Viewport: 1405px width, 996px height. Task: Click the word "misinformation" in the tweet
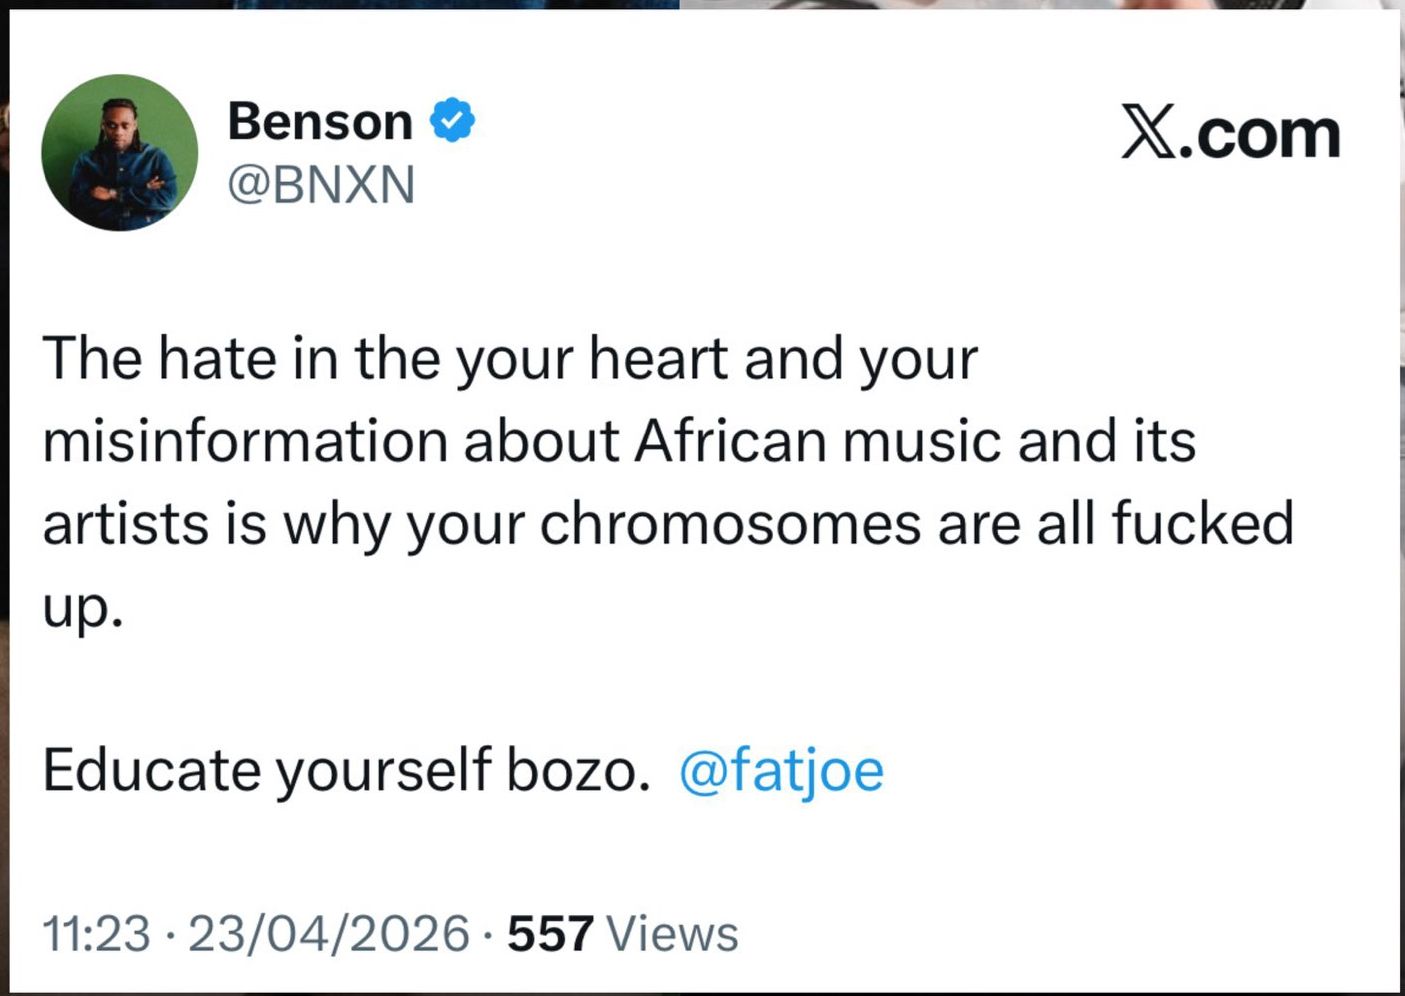point(245,441)
